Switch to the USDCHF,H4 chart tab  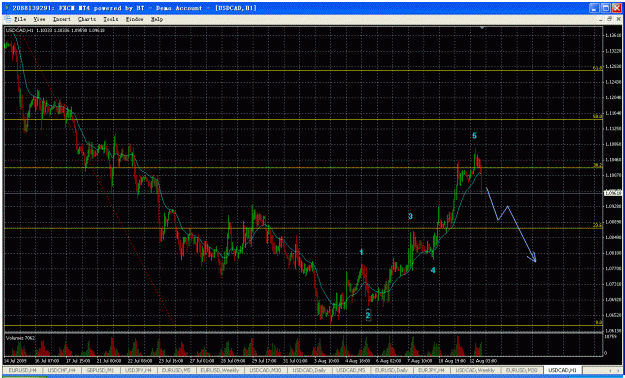(x=61, y=370)
